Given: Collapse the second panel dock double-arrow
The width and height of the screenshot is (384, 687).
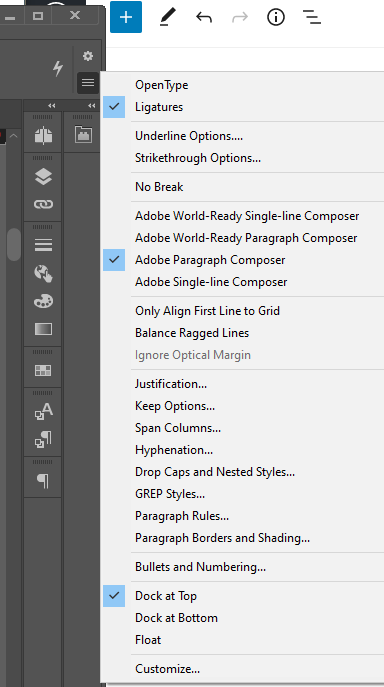Looking at the screenshot, I should [x=91, y=106].
